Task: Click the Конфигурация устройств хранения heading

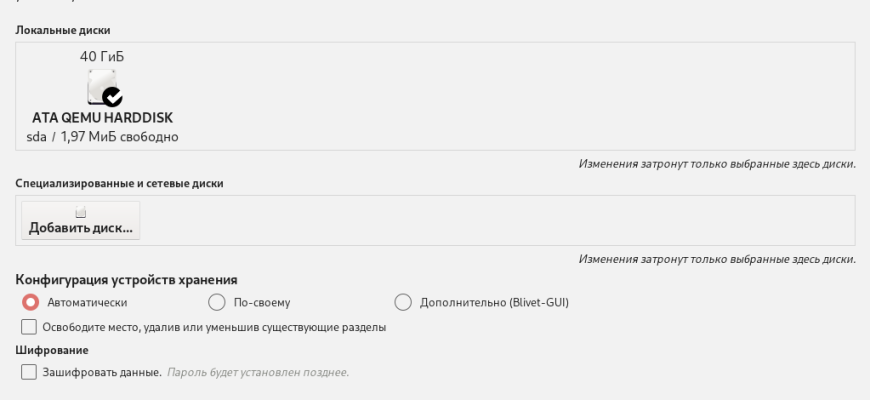Action: click(133, 280)
